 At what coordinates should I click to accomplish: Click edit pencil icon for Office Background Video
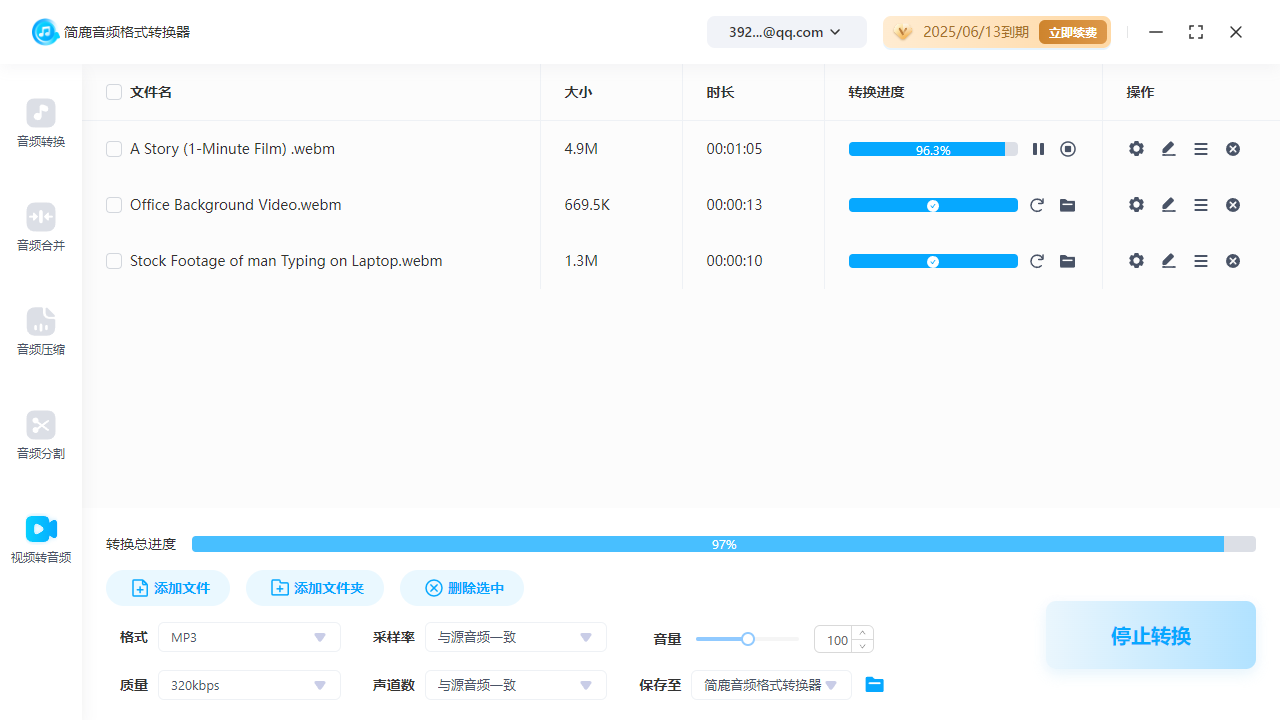tap(1168, 205)
